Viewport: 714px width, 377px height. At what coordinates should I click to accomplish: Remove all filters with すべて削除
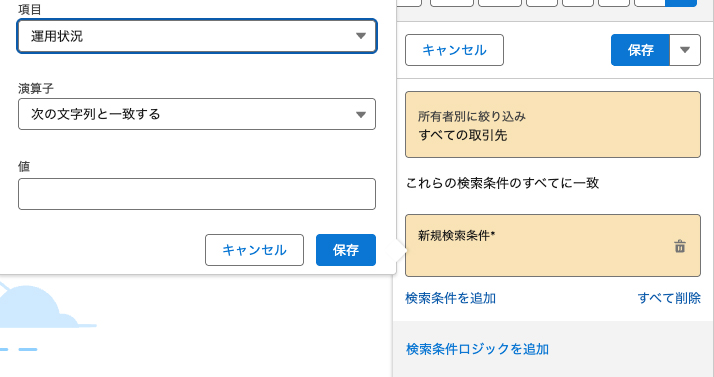click(x=669, y=298)
